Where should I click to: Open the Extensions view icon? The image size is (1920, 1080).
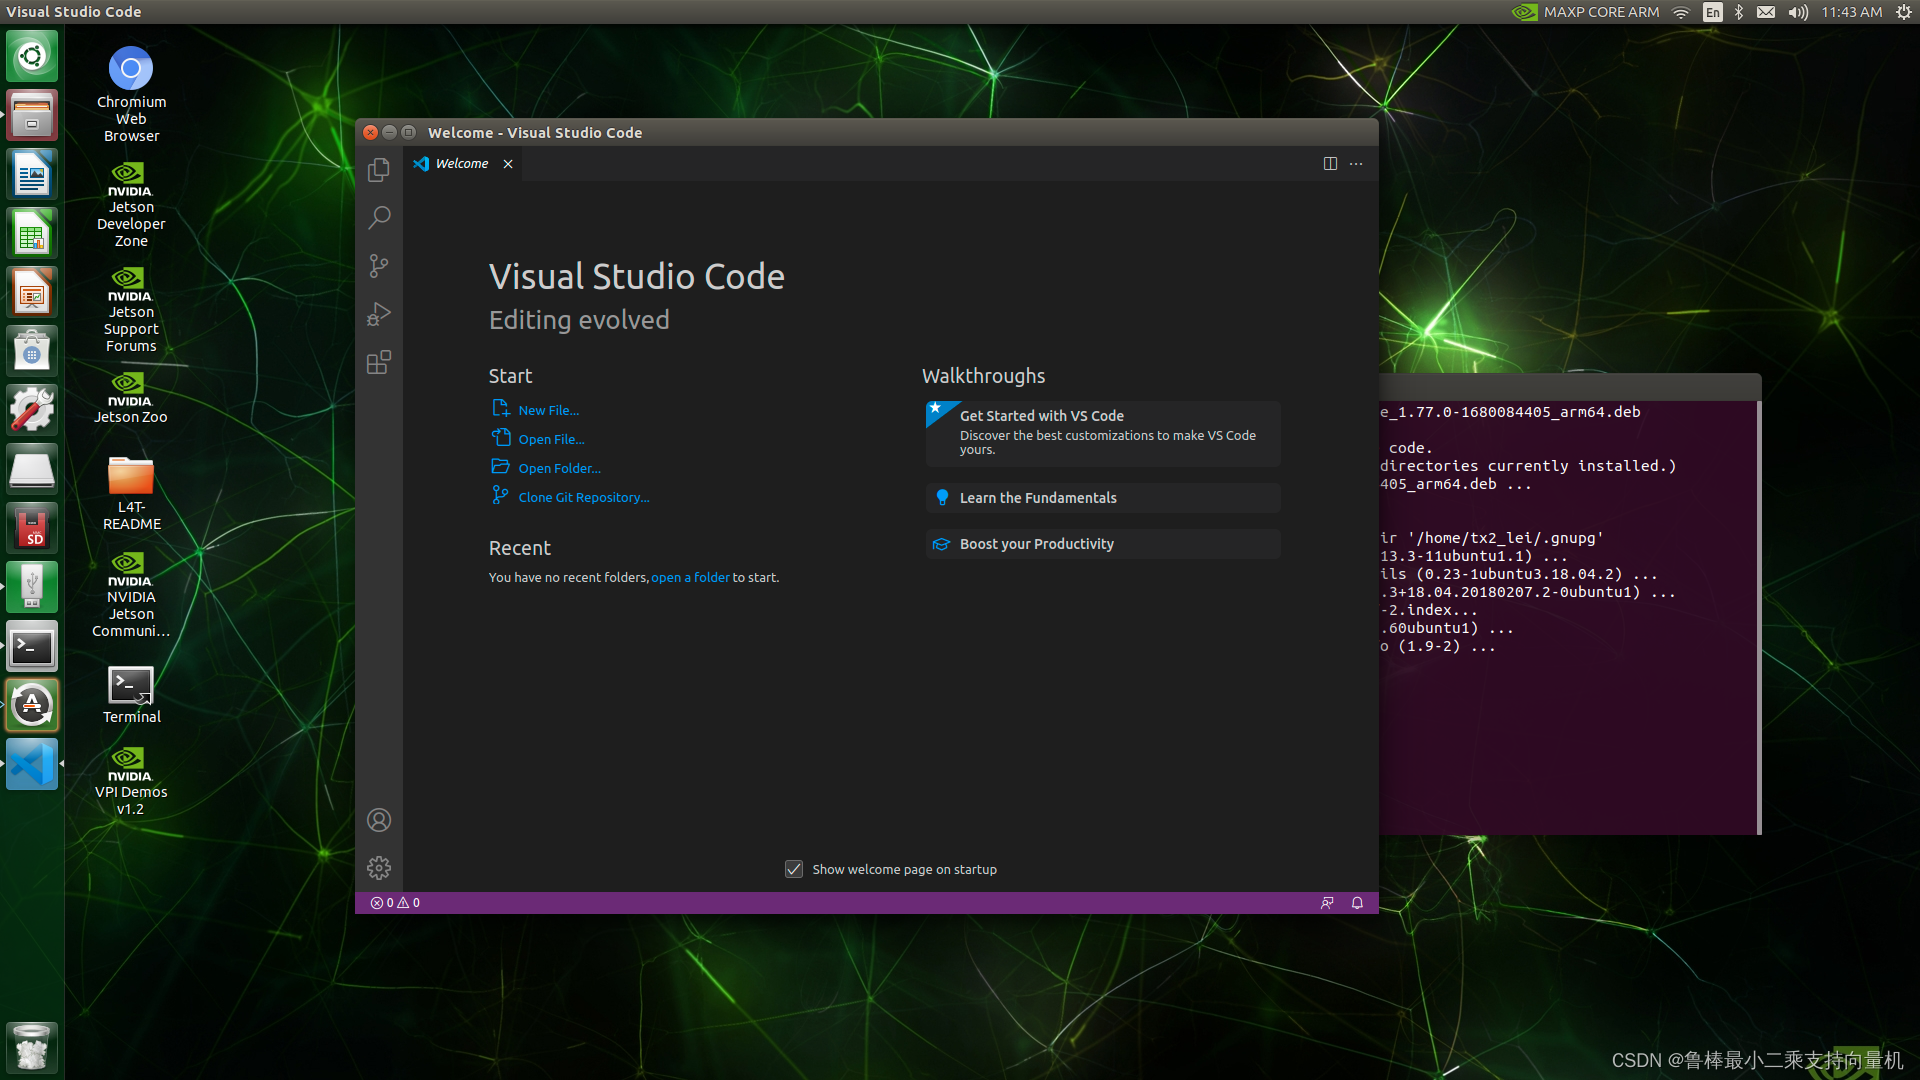coord(378,362)
